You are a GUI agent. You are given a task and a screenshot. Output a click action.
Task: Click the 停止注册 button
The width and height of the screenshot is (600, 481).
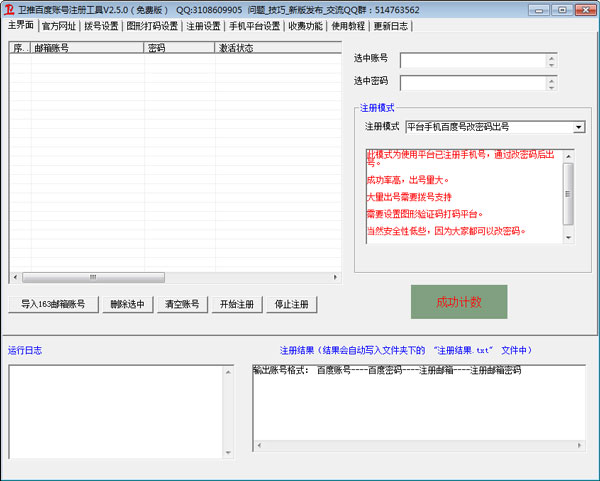[x=292, y=304]
